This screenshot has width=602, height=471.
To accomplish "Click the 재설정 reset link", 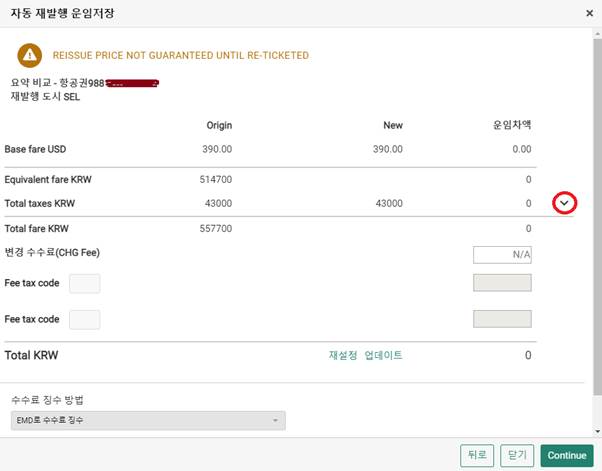I will (343, 355).
